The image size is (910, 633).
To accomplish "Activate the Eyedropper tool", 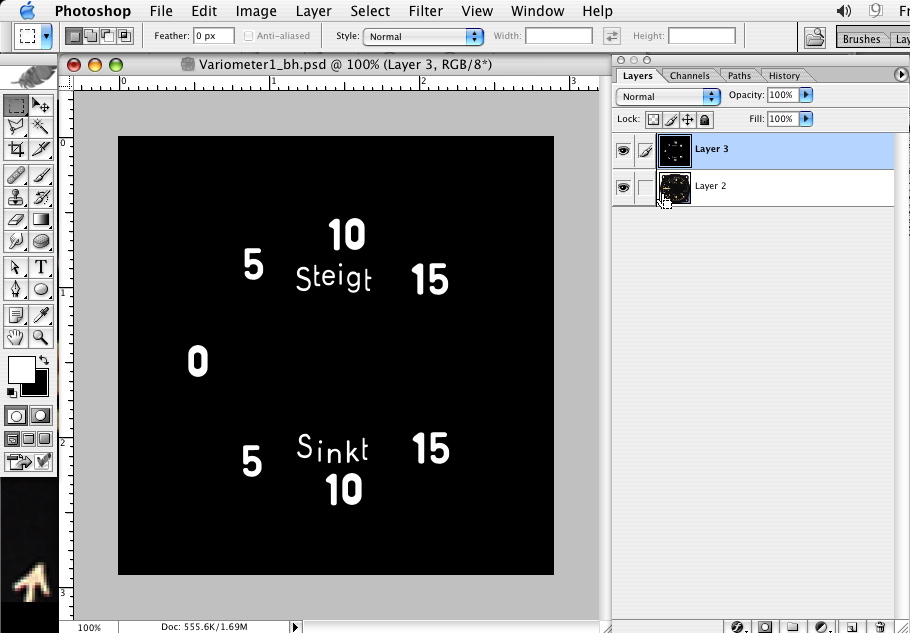I will pos(41,316).
